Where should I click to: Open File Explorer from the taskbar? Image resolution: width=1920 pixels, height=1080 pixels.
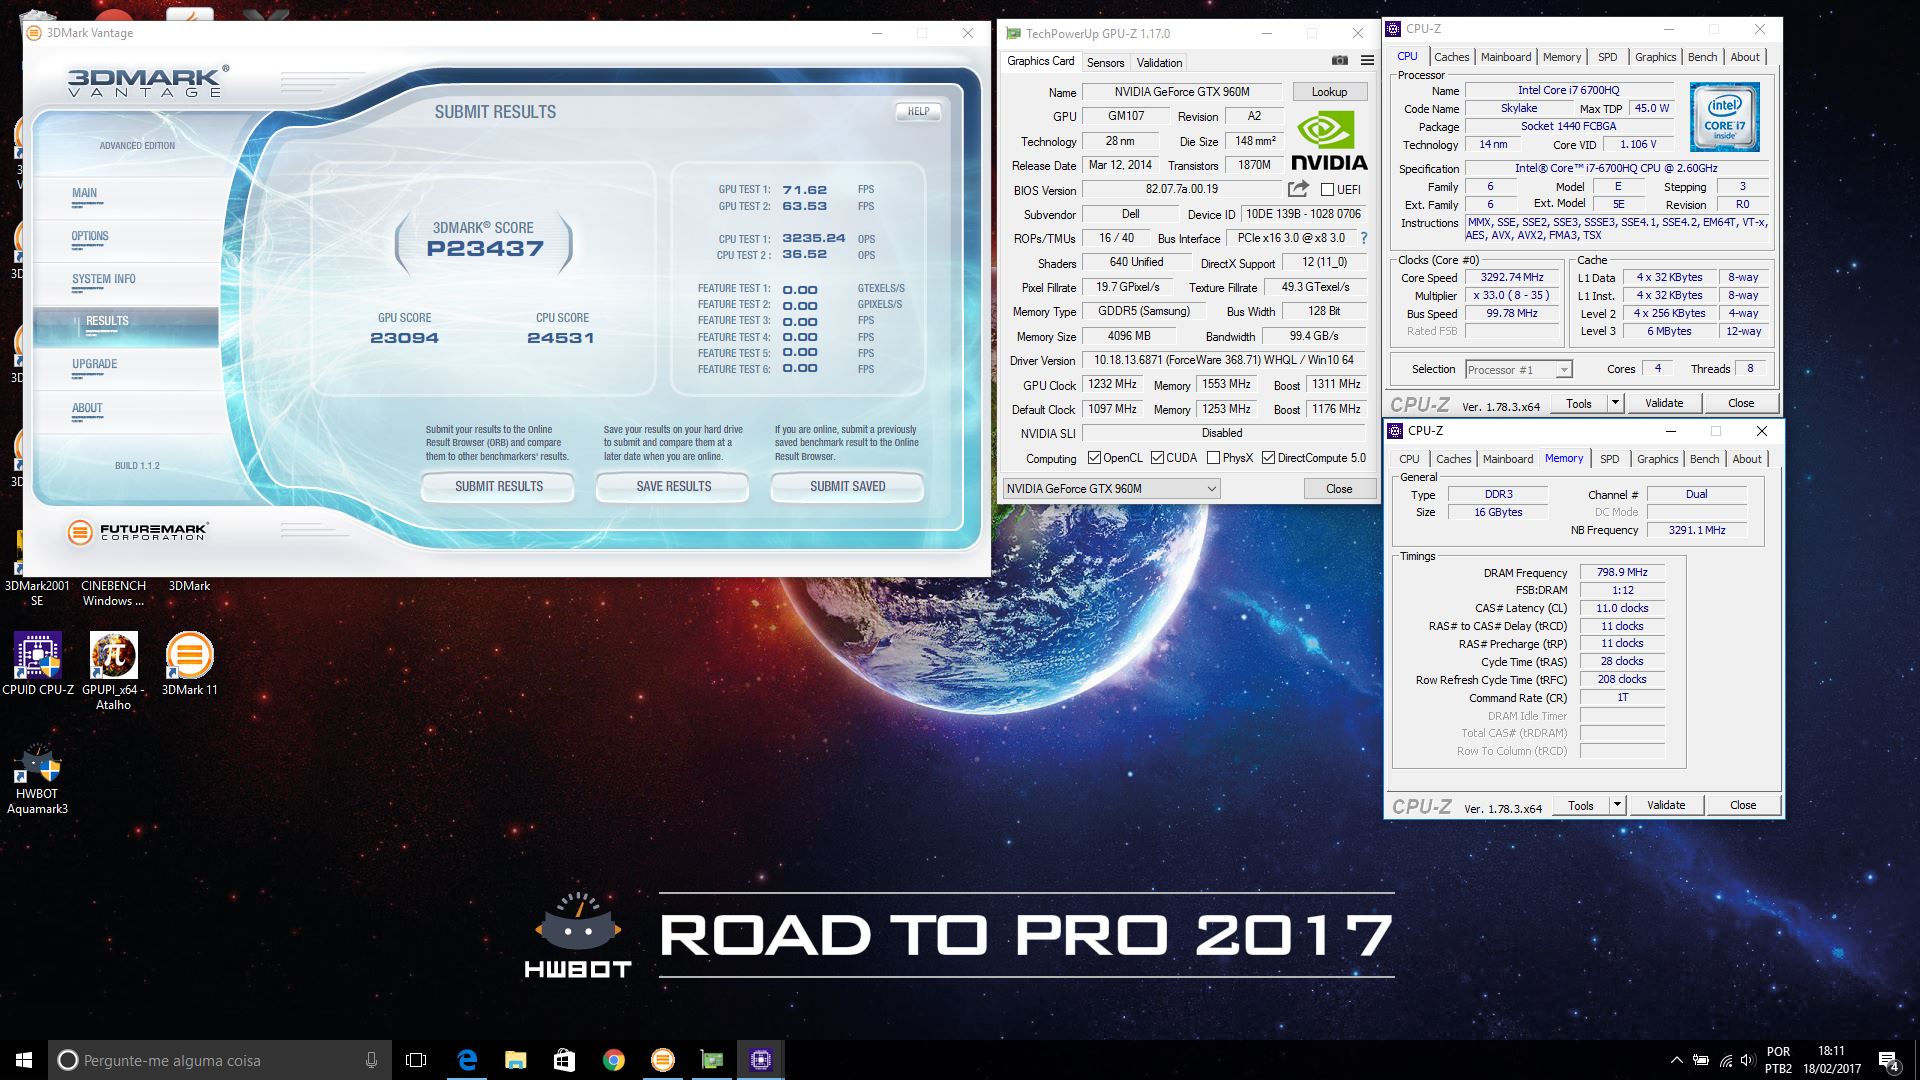coord(515,1060)
